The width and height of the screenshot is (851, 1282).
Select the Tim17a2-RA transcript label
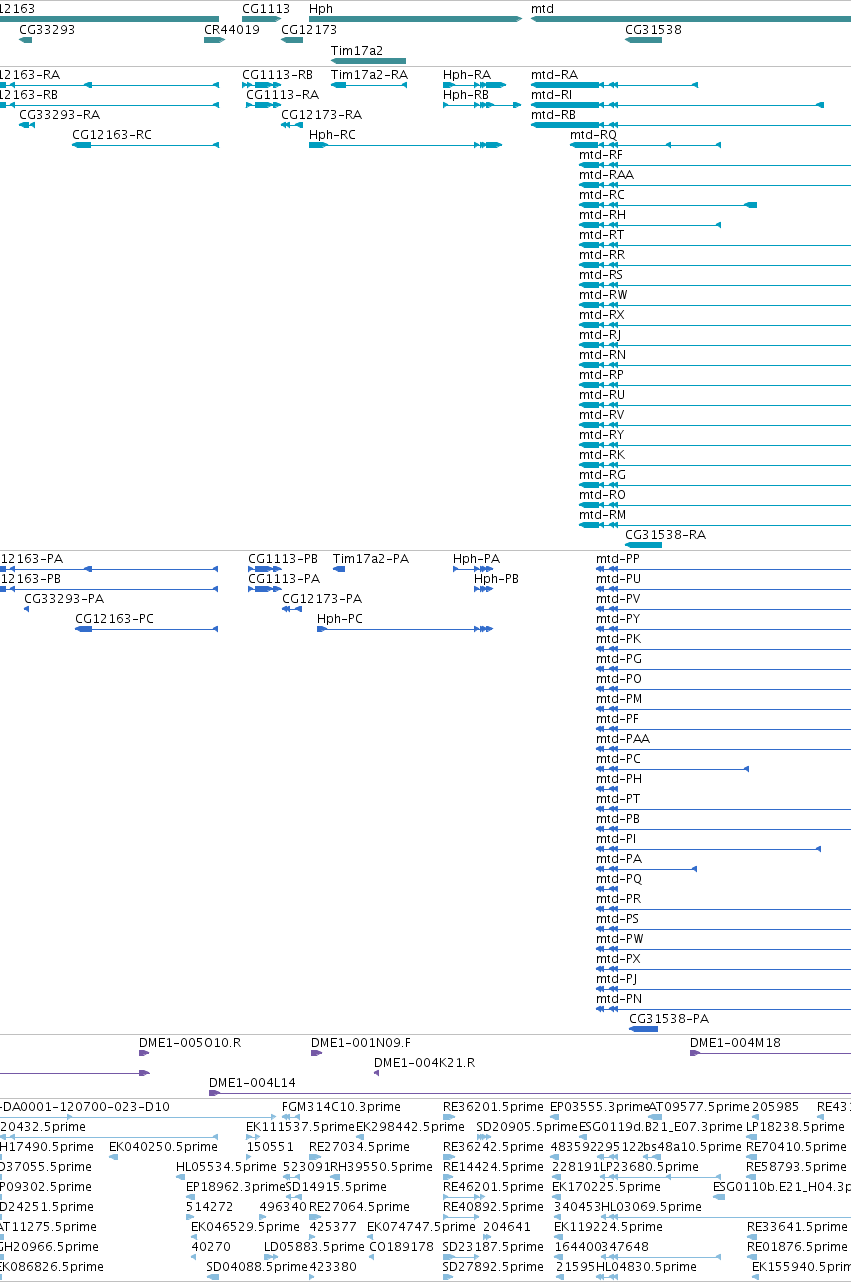click(369, 75)
